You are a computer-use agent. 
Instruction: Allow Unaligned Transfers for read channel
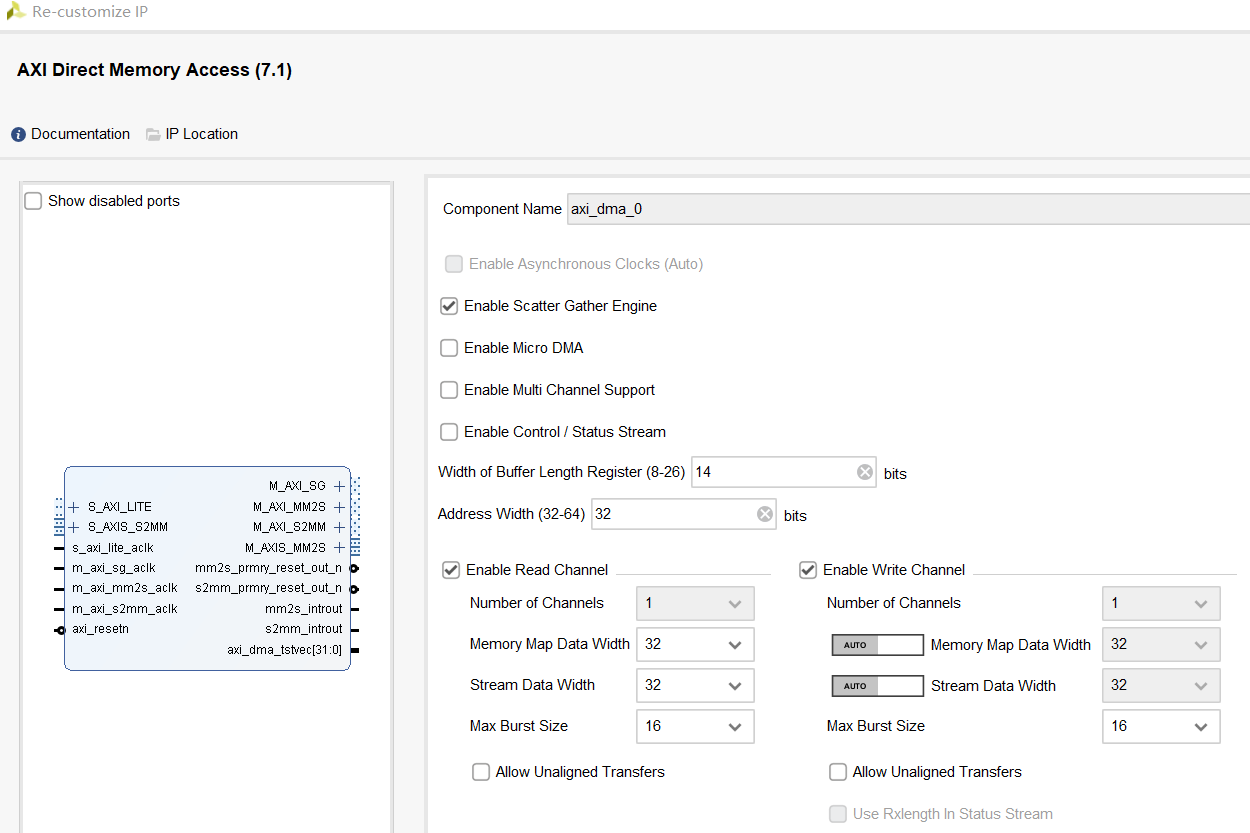481,771
